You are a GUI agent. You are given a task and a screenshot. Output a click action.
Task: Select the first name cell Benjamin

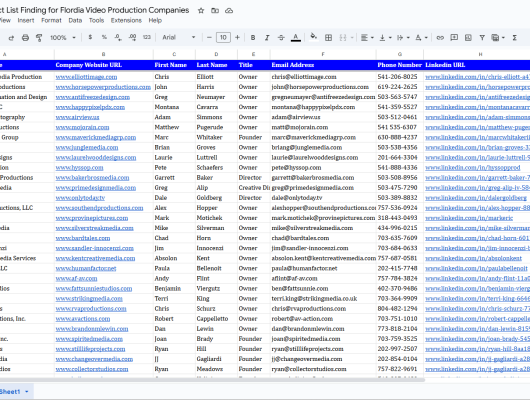(174, 288)
